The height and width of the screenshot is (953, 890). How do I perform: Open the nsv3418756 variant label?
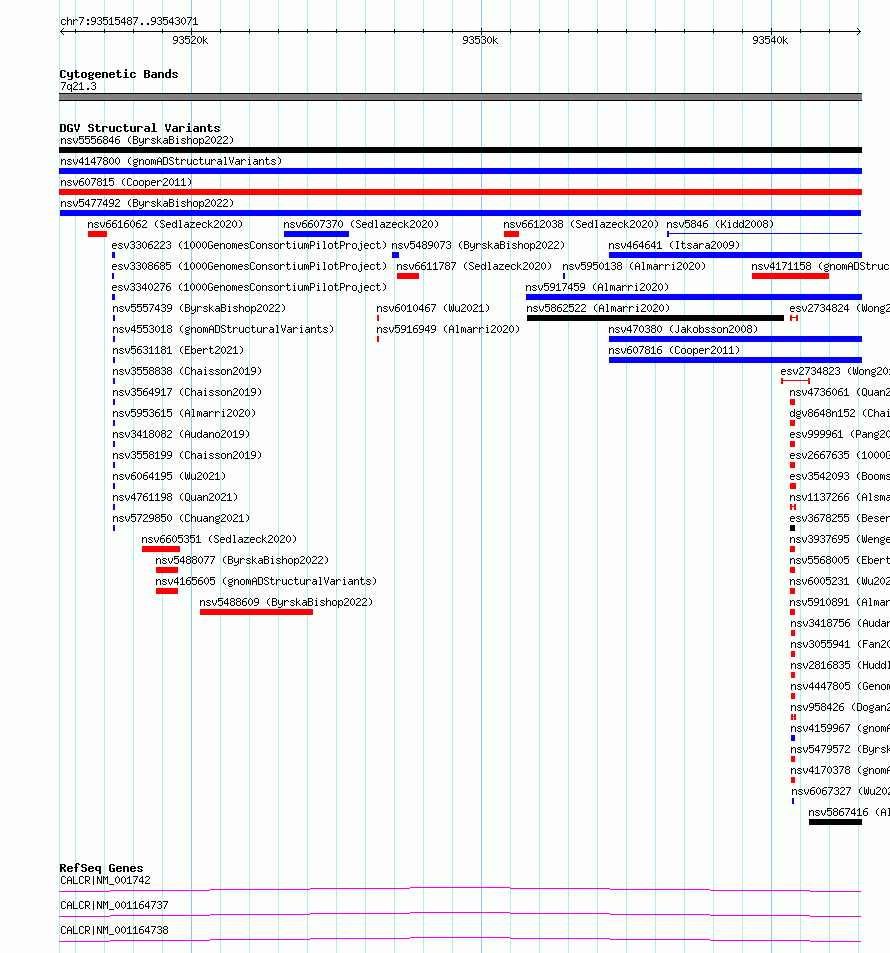[x=840, y=623]
